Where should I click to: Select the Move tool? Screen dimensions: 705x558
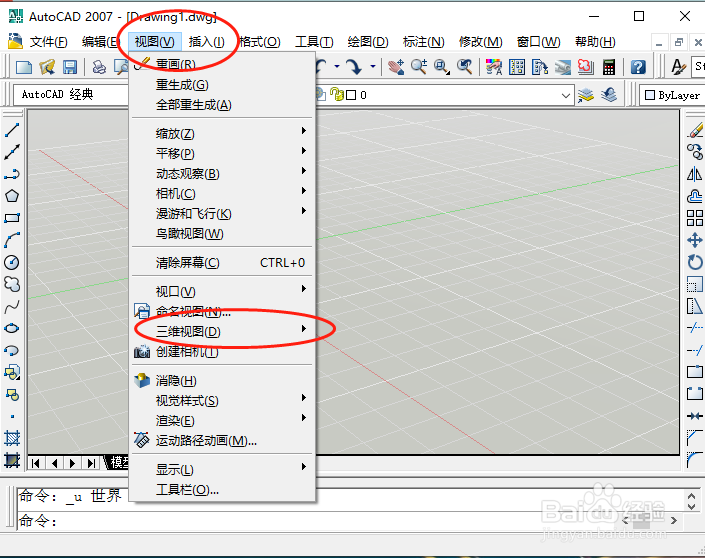[x=695, y=240]
